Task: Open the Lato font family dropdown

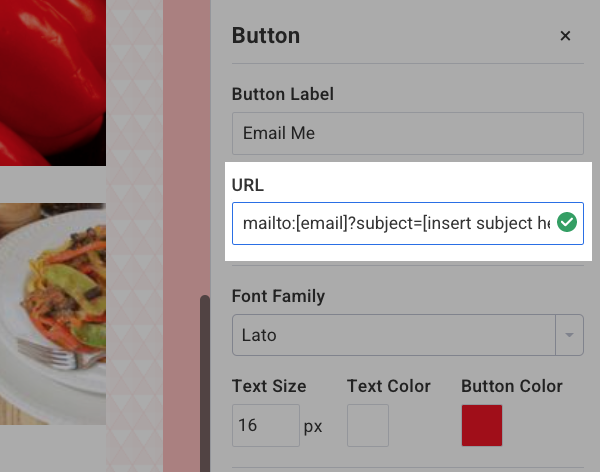Action: [394, 335]
